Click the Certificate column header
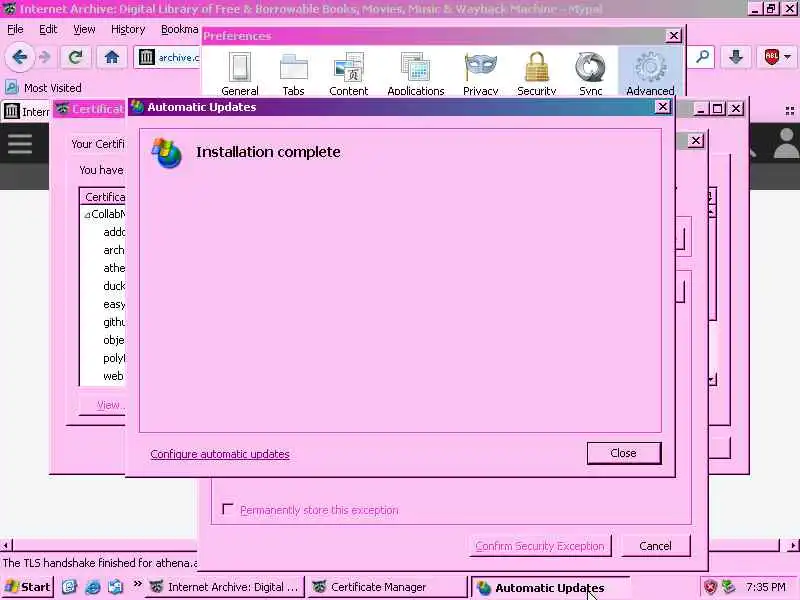Screen dimensions: 800x600 (103, 197)
